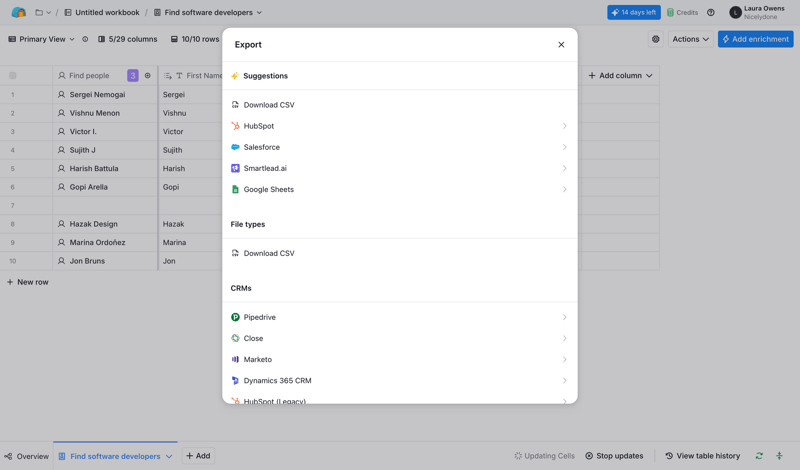800x470 pixels.
Task: Click the Add enrichment button
Action: (x=756, y=39)
